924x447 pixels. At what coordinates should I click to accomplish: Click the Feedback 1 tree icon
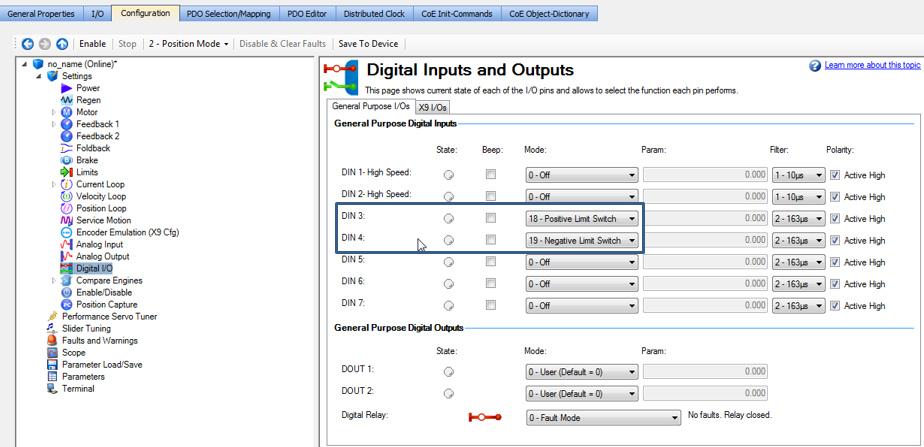pos(66,124)
